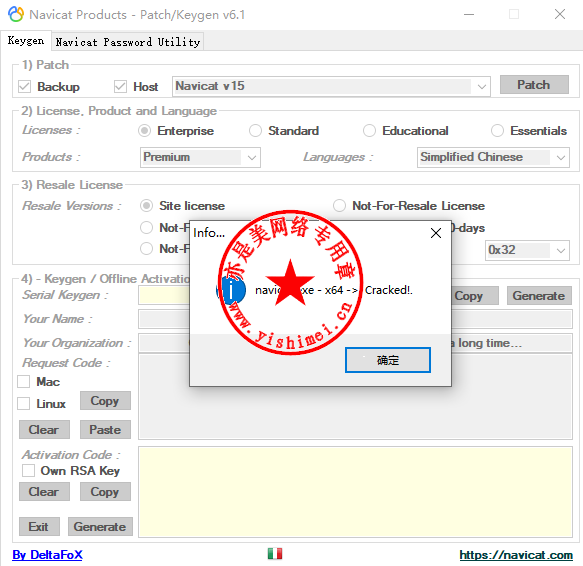Click the Italian flag icon at bottom
Image resolution: width=583 pixels, height=566 pixels.
tap(275, 554)
